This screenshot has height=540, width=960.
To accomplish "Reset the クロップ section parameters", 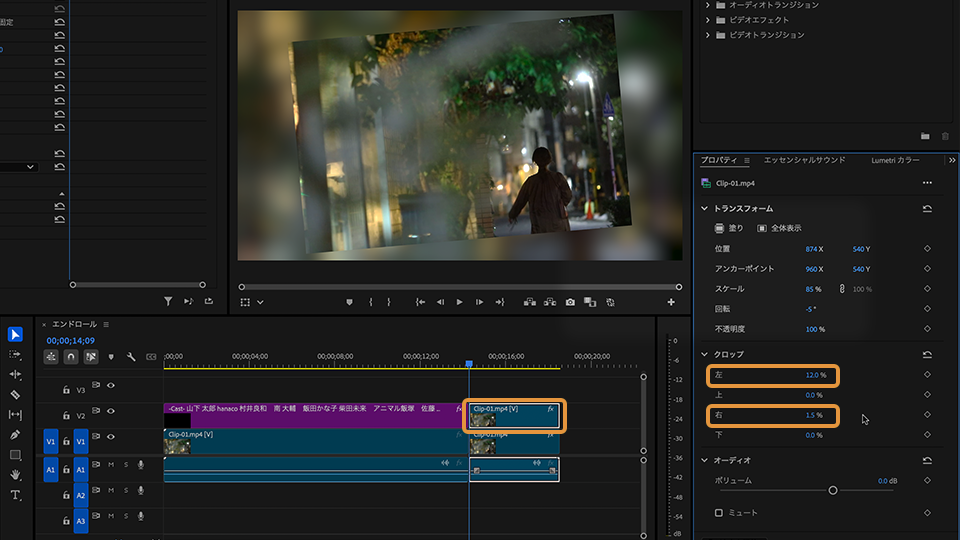I will coord(927,355).
